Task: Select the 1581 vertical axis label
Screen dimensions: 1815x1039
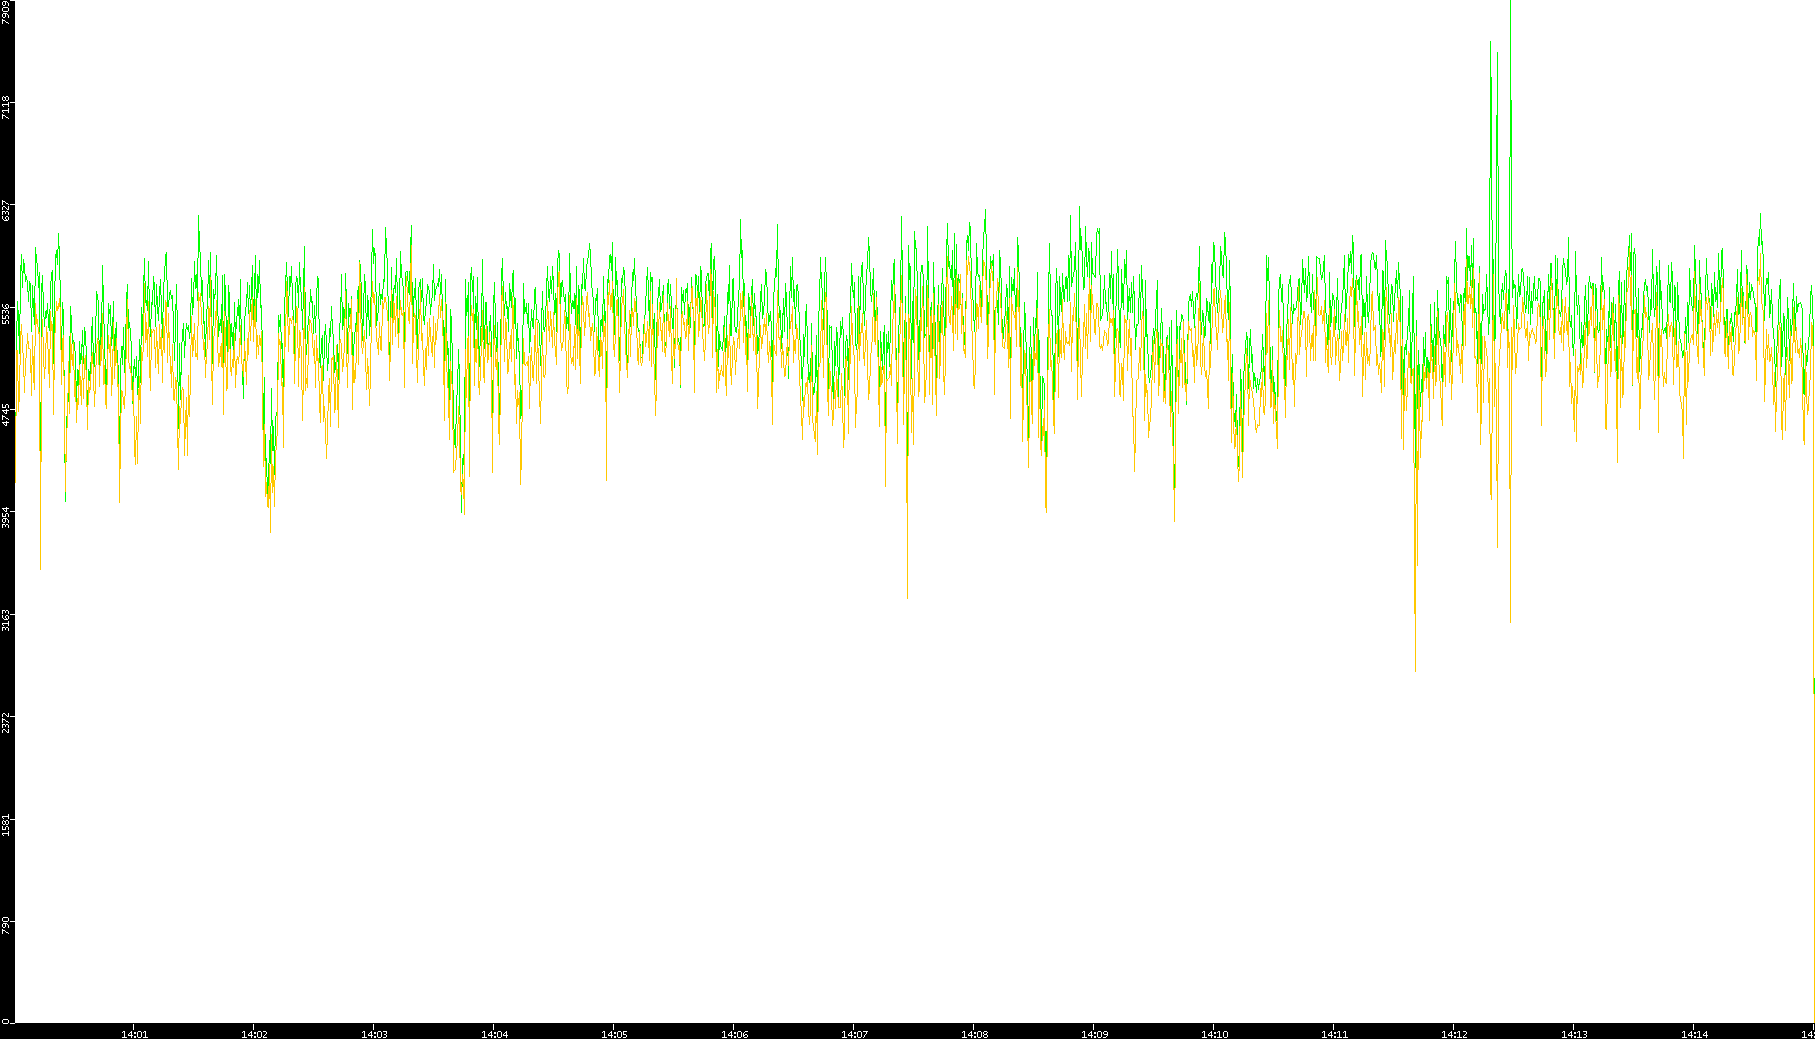Action: (7, 825)
